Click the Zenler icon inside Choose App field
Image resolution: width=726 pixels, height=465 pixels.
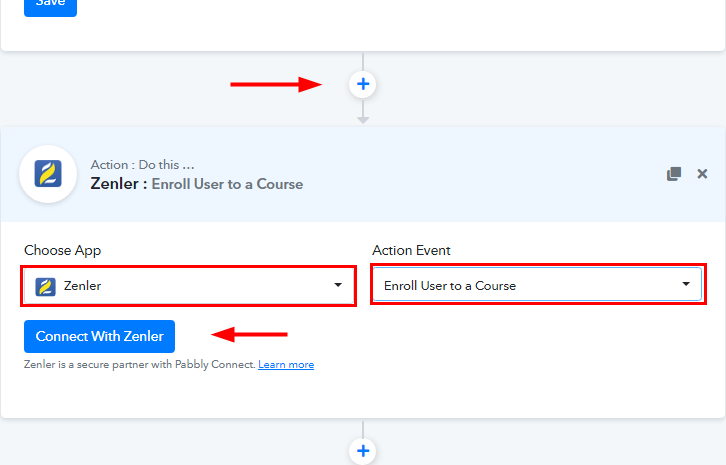(x=45, y=286)
